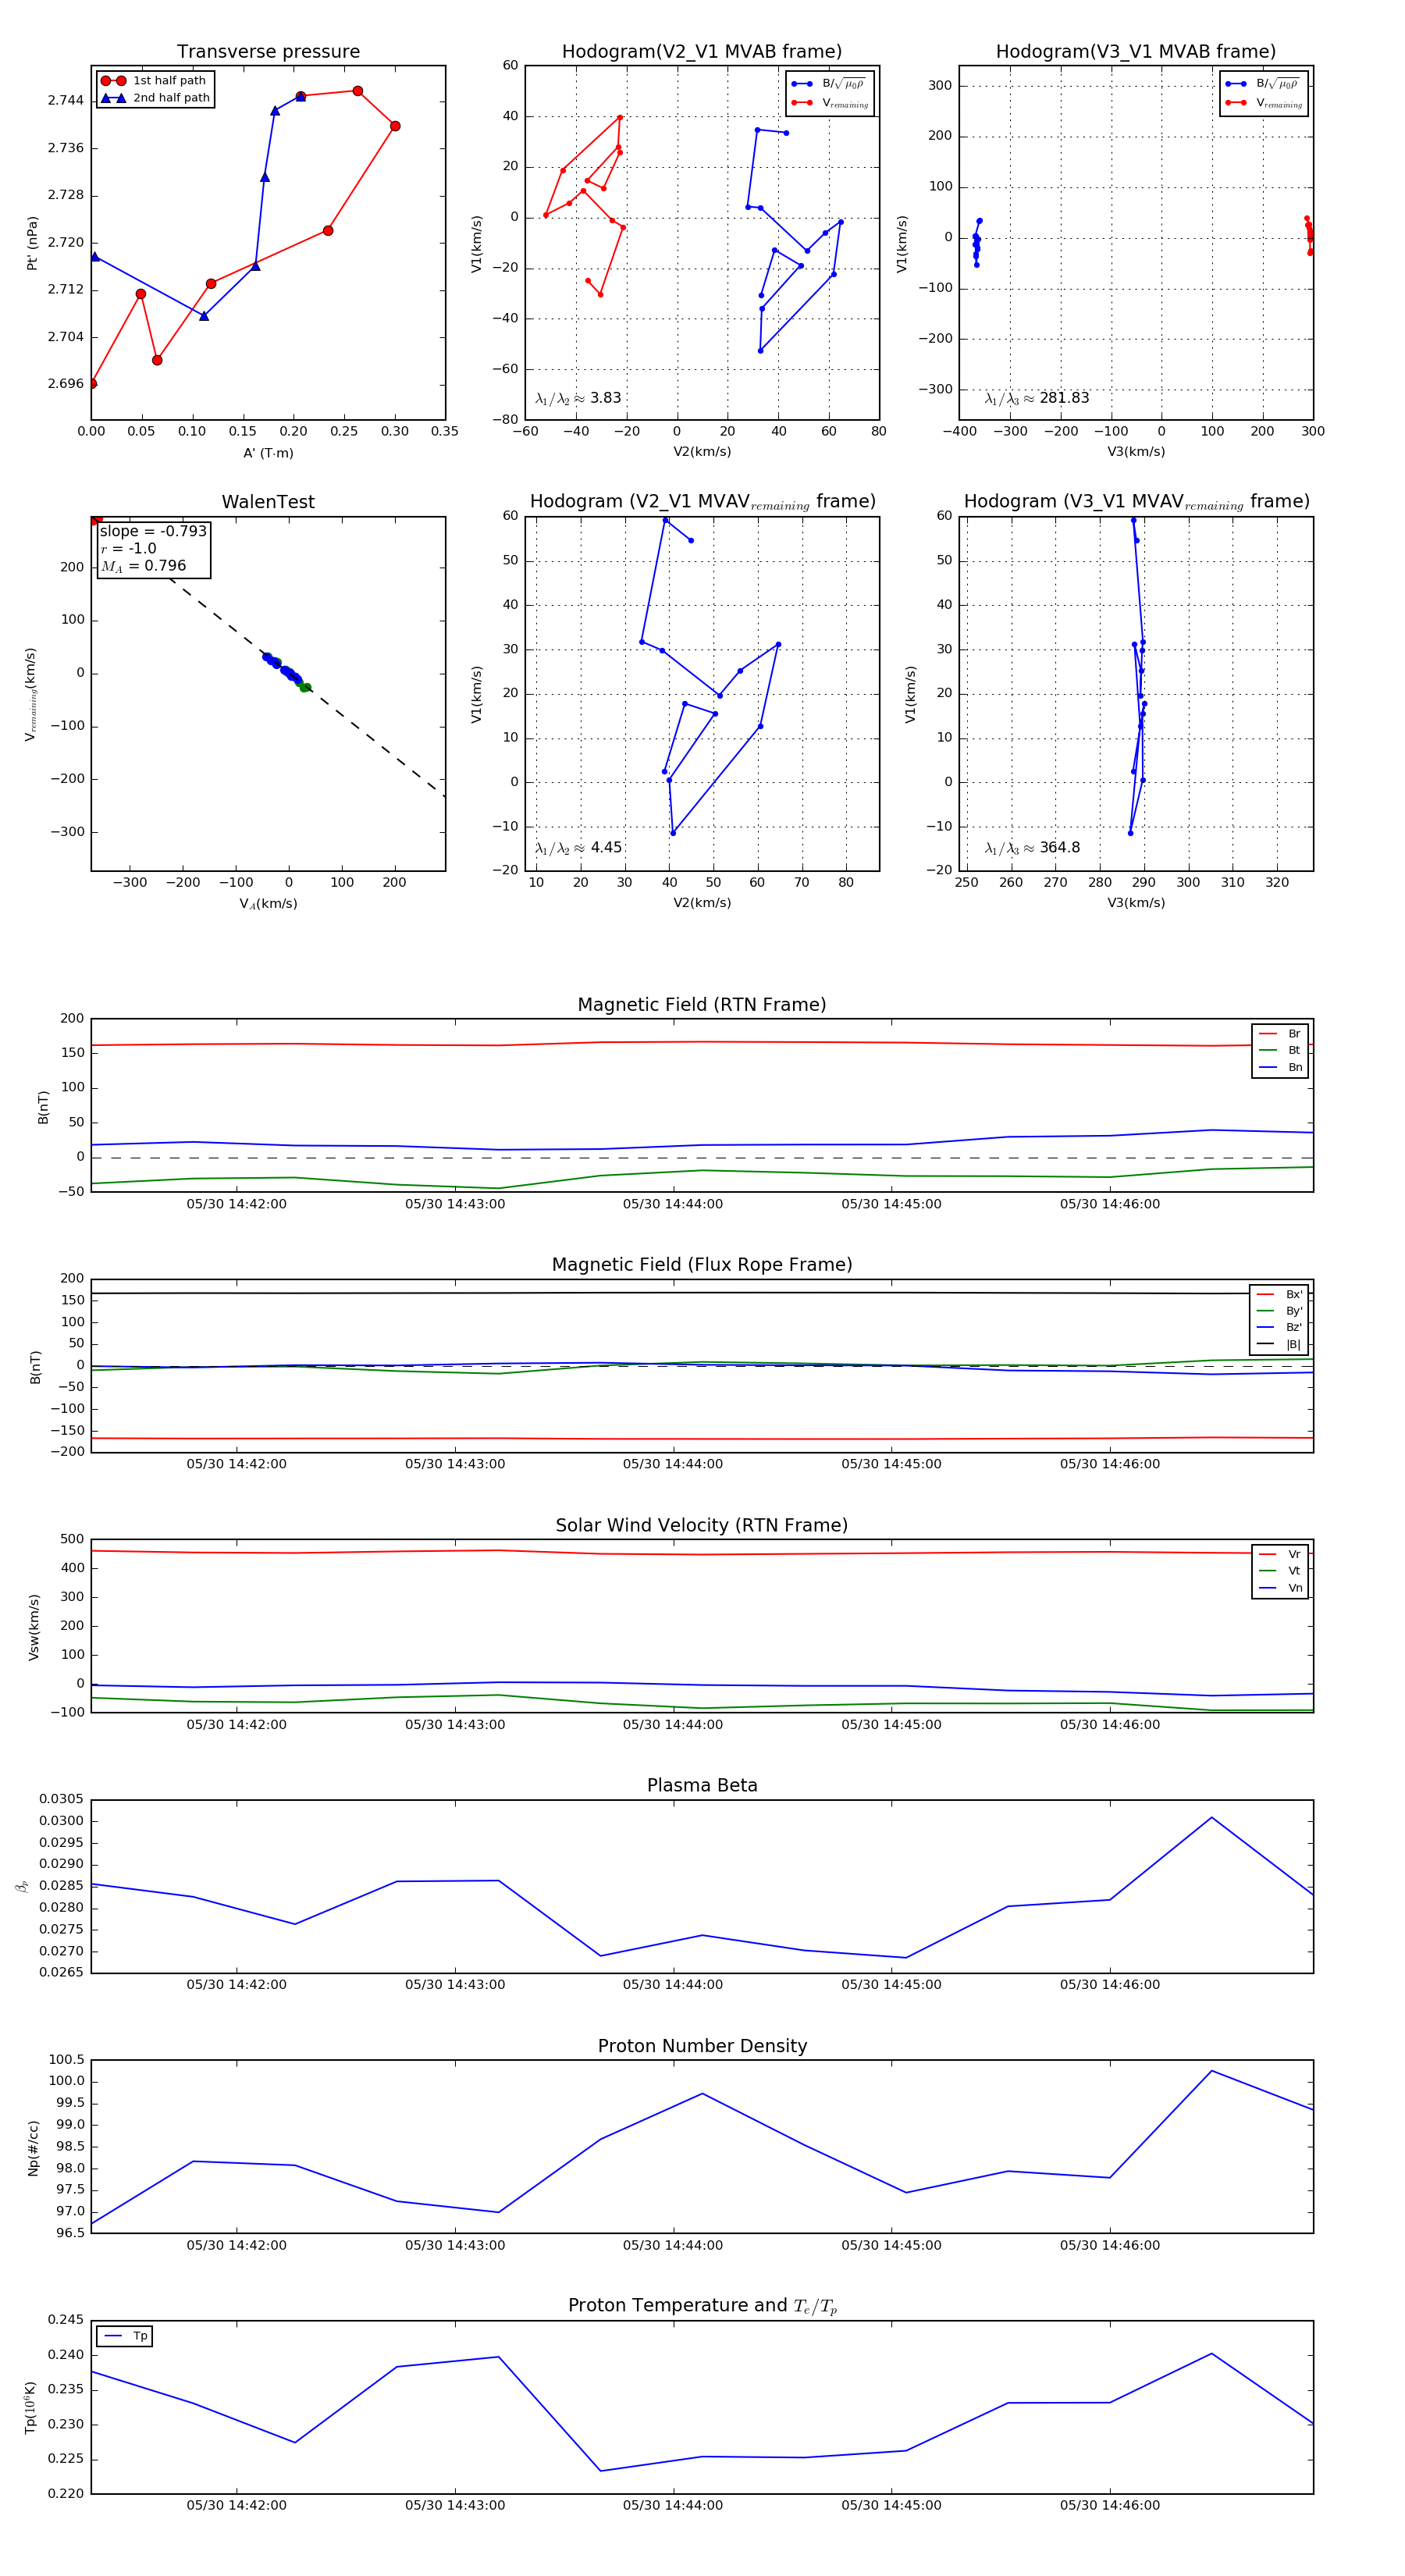Click the eigenvalue ratio text "≈ 4.45"
This screenshot has height=2576, width=1405.
[578, 848]
